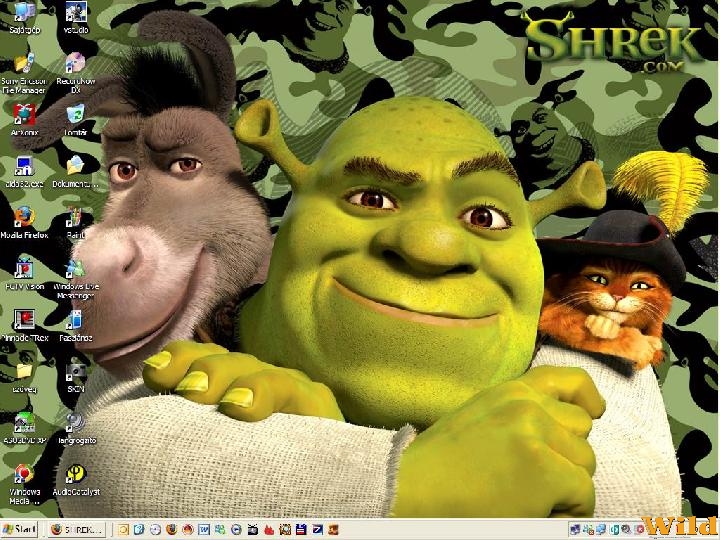This screenshot has width=720, height=540.
Task: Select the SKIN desktop shortcut
Action: [76, 377]
